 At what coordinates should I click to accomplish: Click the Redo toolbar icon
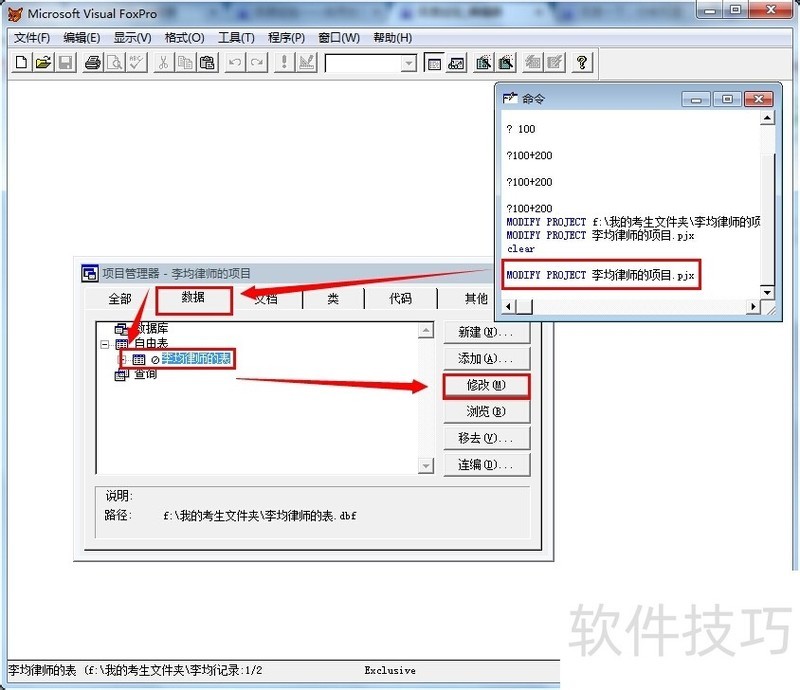pyautogui.click(x=257, y=62)
